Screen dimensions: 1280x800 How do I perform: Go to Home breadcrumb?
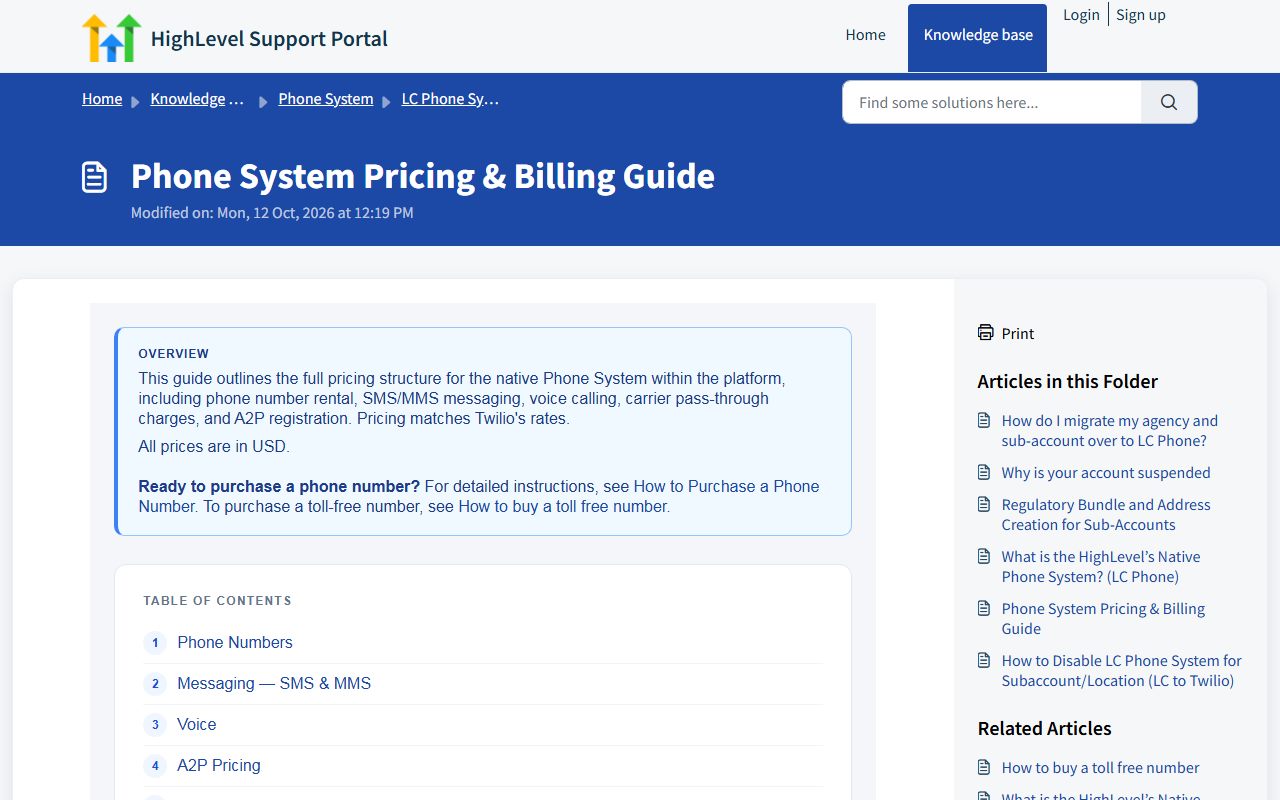[102, 99]
